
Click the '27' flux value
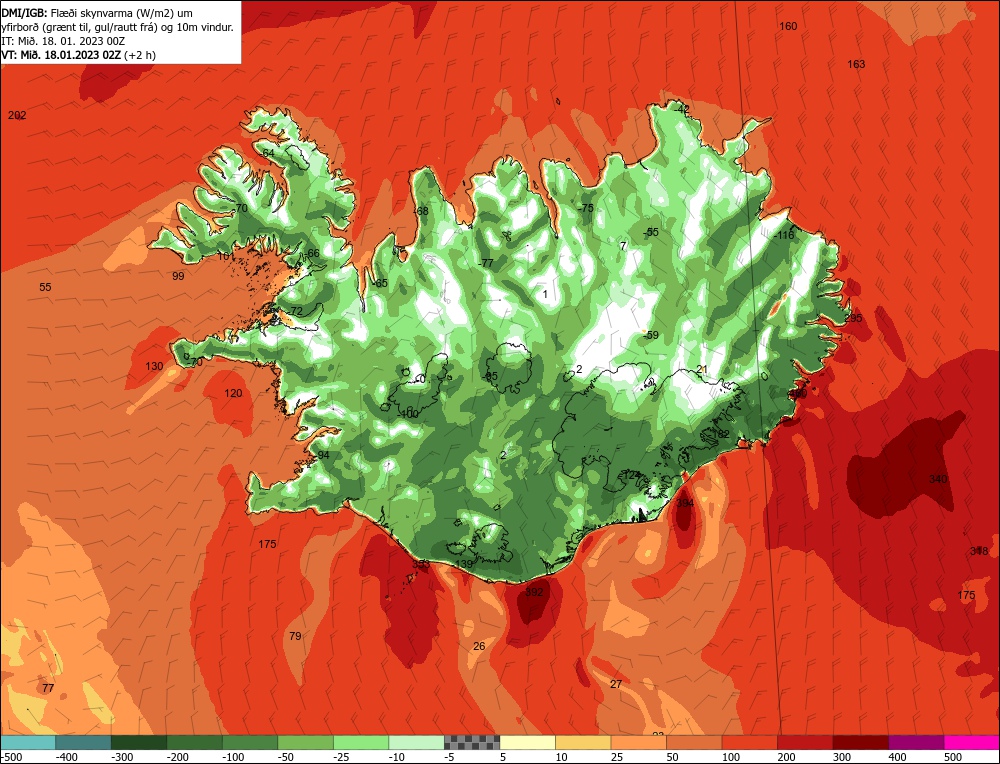click(x=616, y=684)
